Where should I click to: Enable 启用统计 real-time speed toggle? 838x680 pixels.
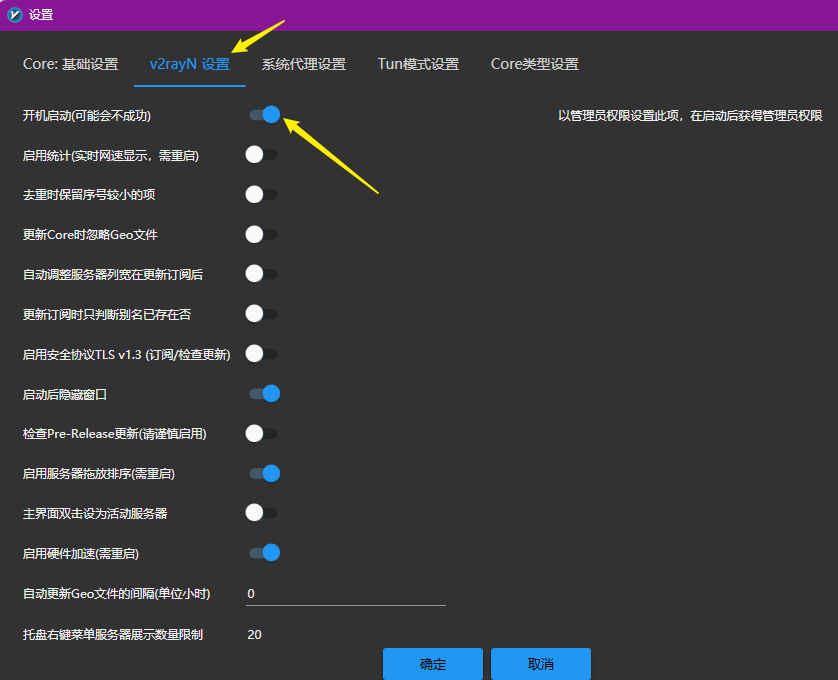(x=262, y=155)
